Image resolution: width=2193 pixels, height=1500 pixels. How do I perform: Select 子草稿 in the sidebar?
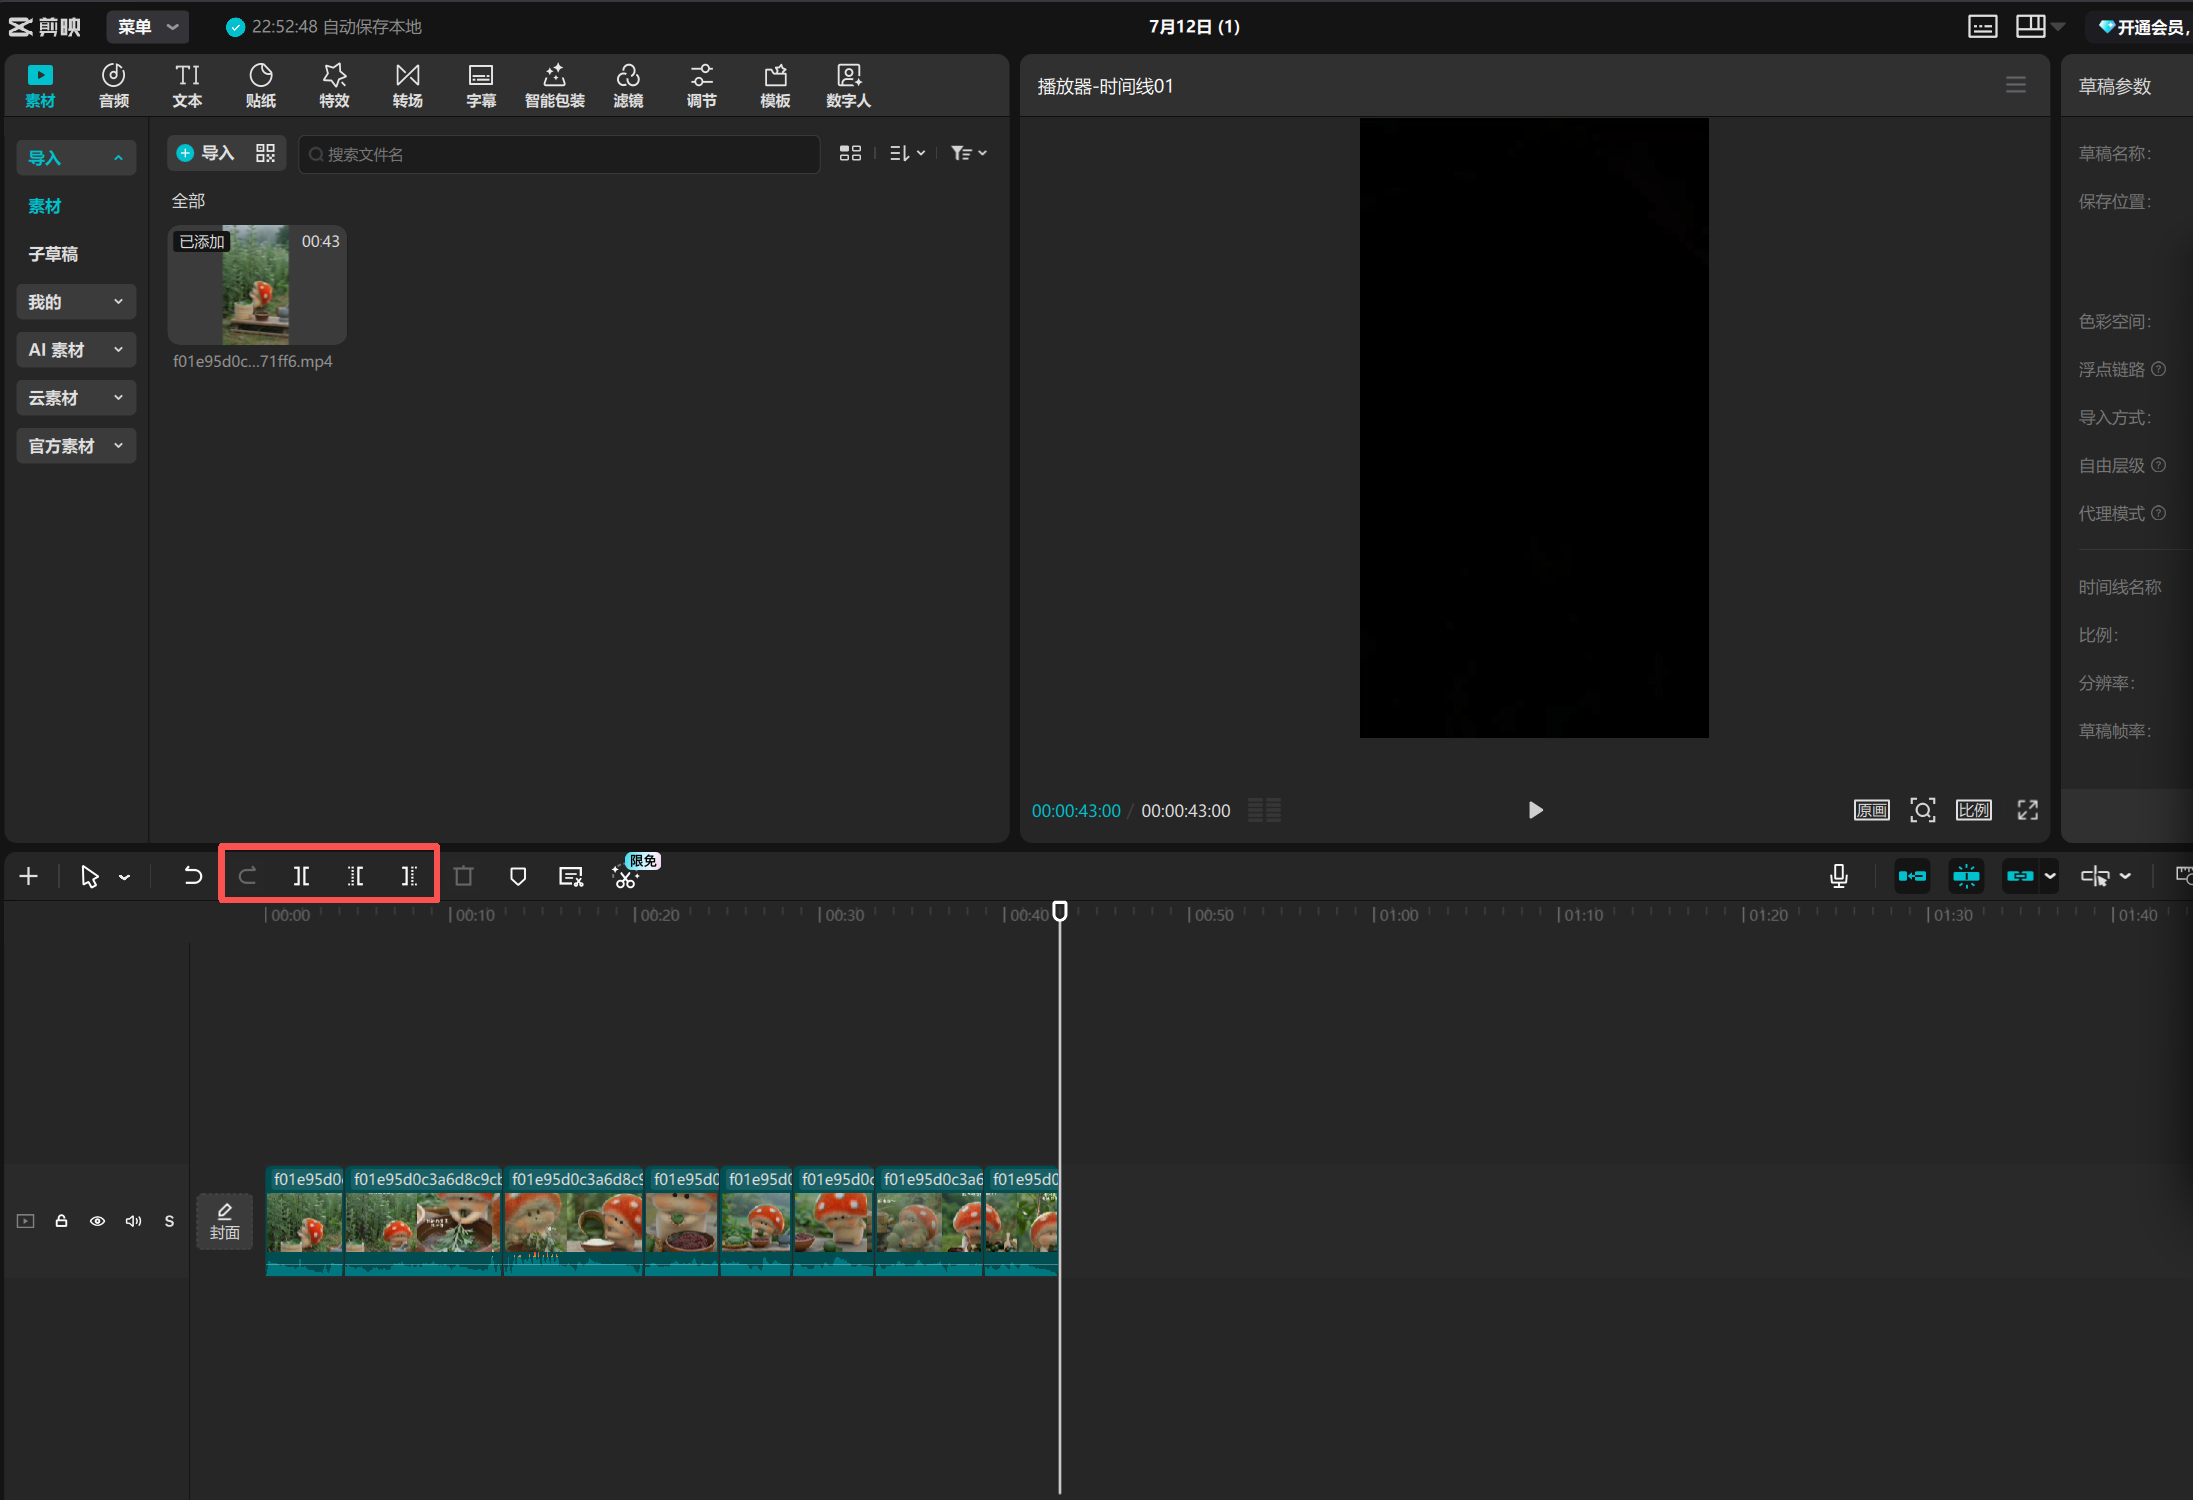click(53, 254)
